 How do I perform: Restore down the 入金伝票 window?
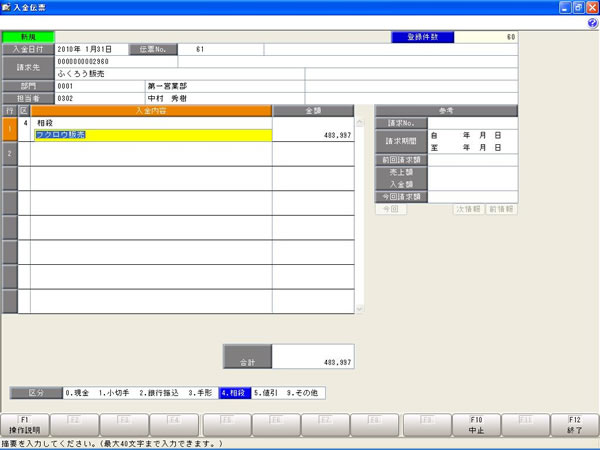[579, 7]
